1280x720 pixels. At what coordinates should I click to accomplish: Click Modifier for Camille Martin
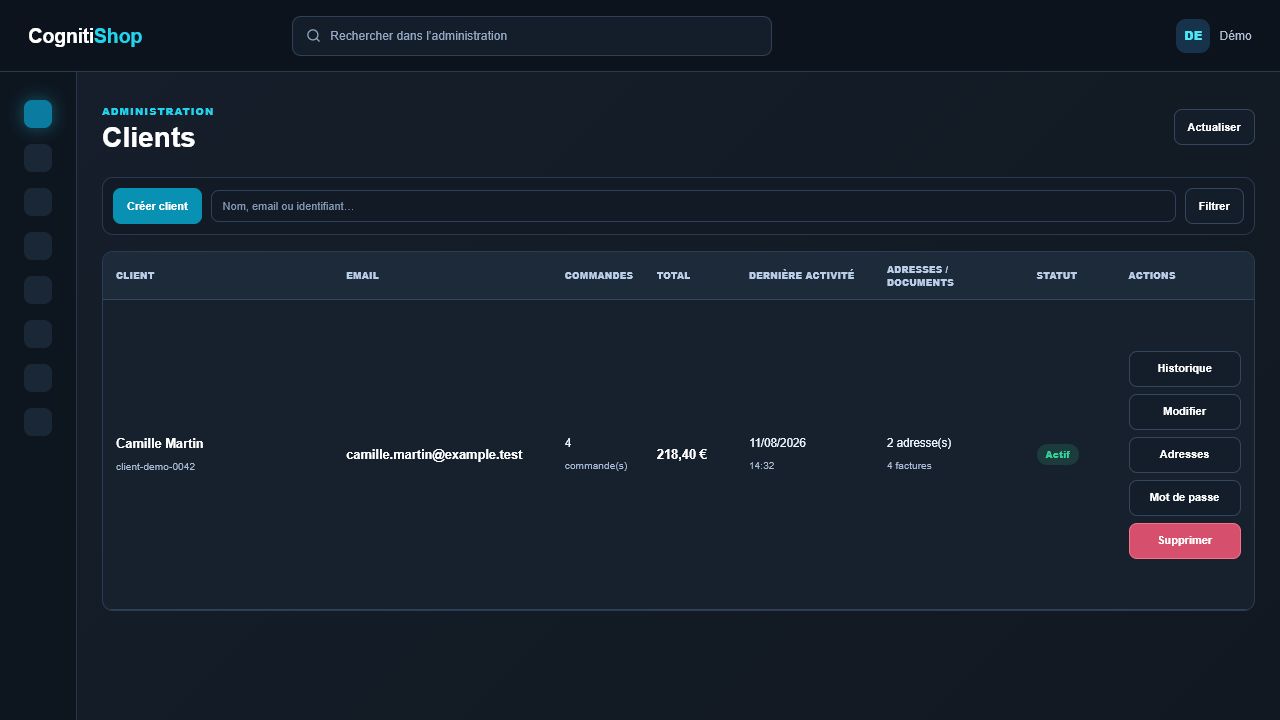[1185, 412]
